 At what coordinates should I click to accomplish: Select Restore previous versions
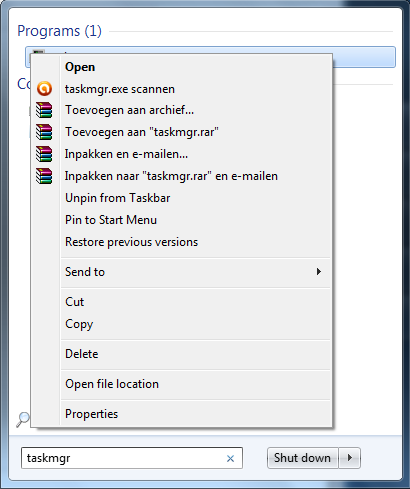[x=132, y=242]
